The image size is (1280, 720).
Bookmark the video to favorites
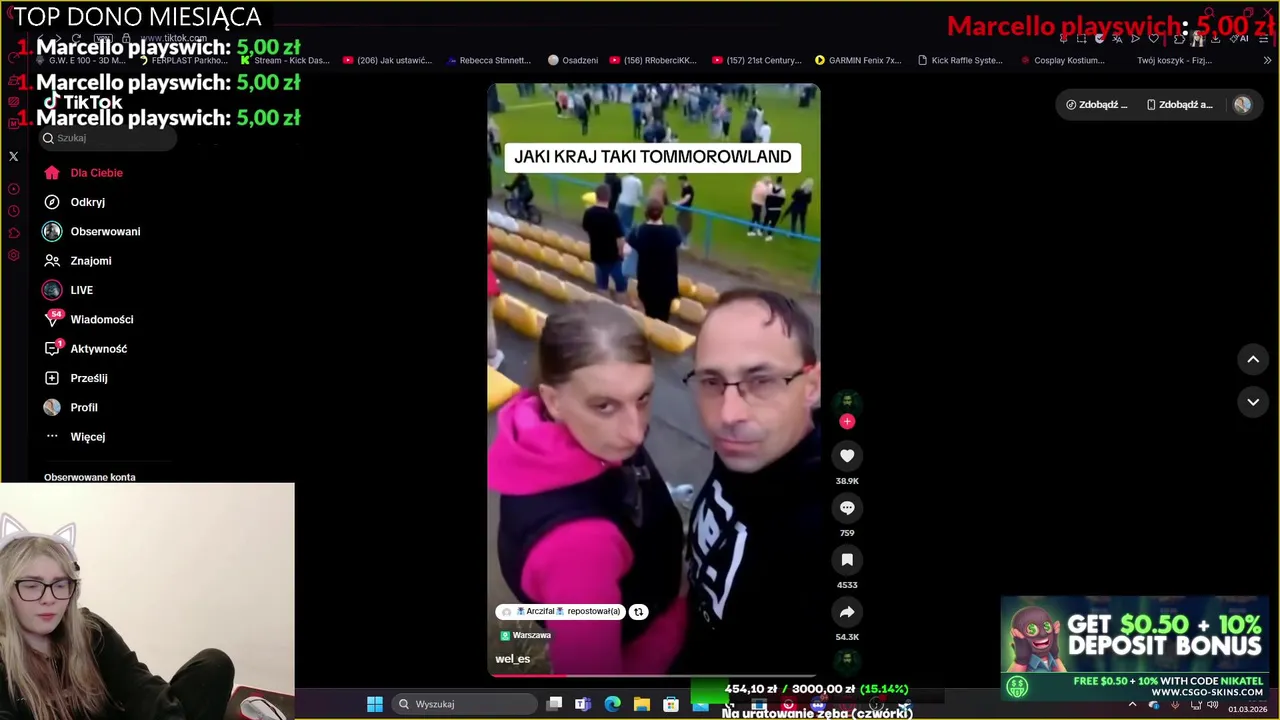847,560
